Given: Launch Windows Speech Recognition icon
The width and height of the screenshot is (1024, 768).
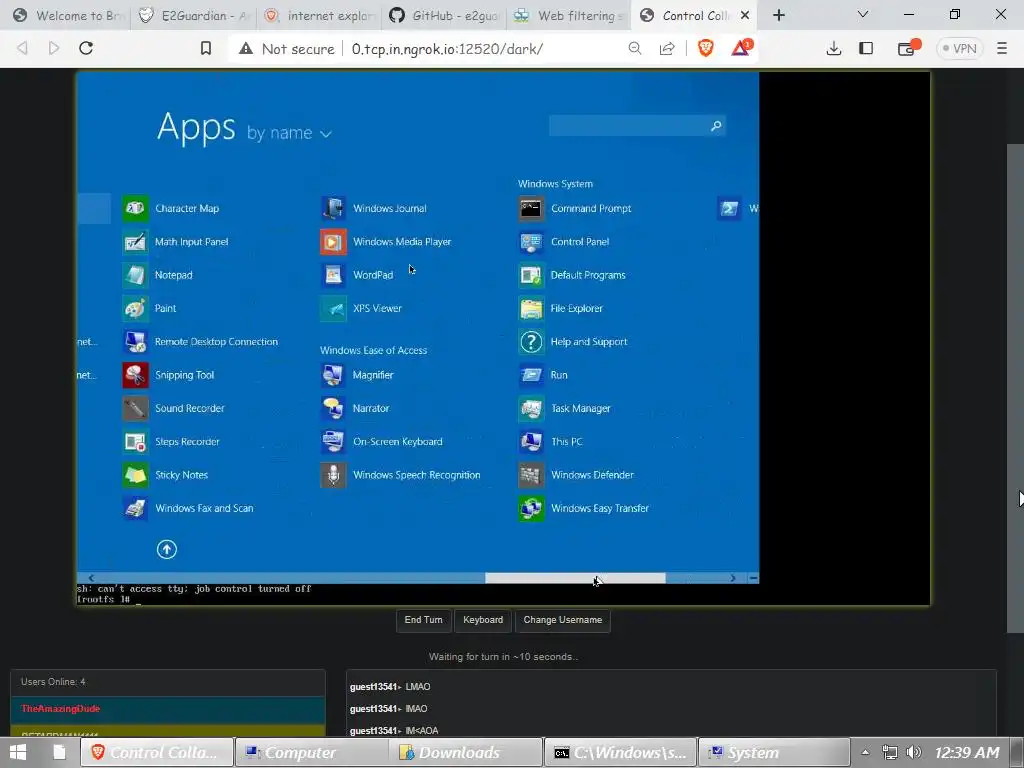Looking at the screenshot, I should 333,475.
